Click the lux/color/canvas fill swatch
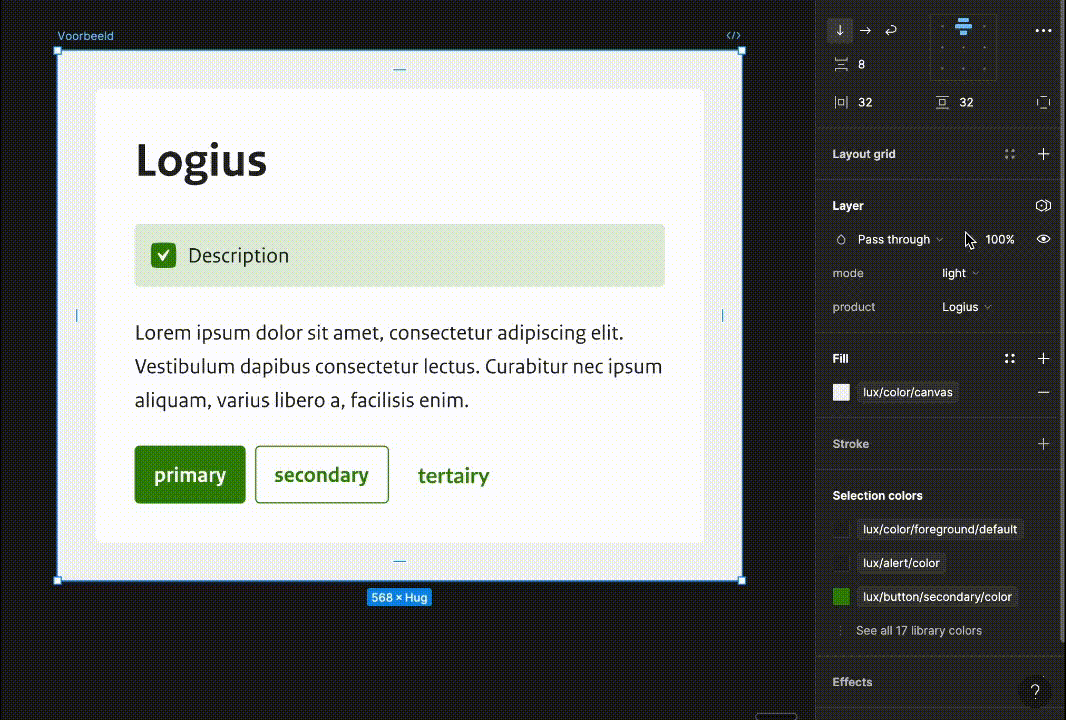The height and width of the screenshot is (720, 1066). (x=841, y=392)
